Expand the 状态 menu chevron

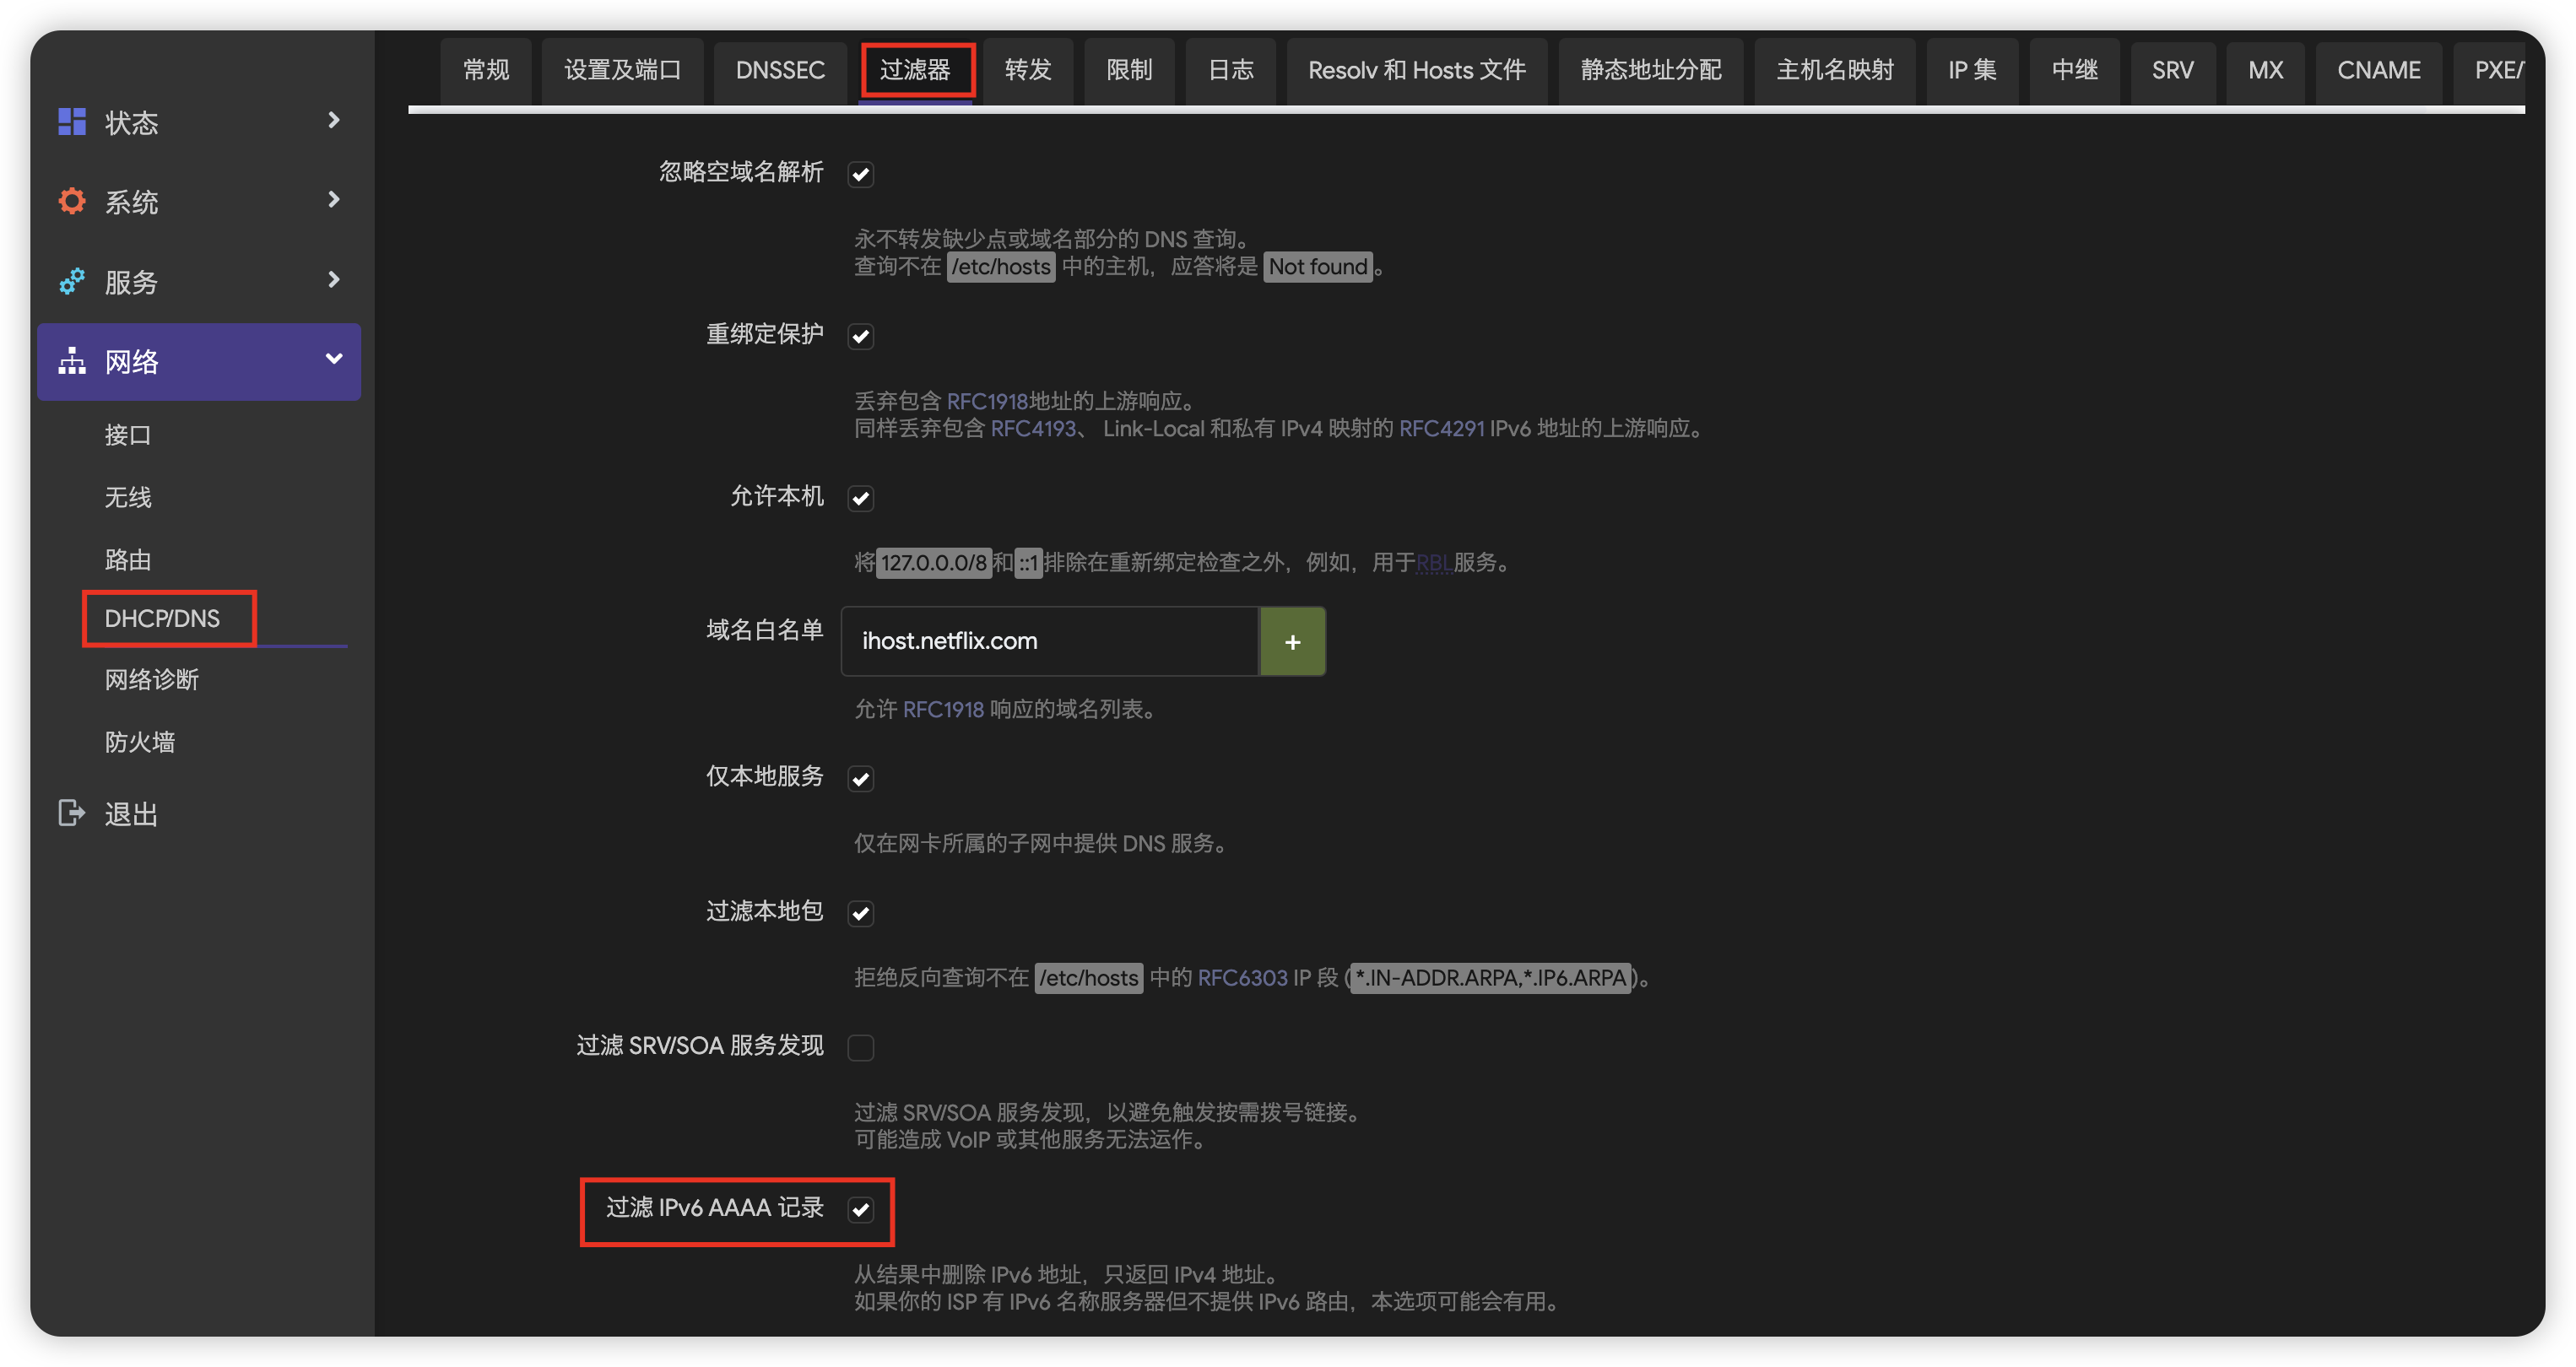click(334, 120)
